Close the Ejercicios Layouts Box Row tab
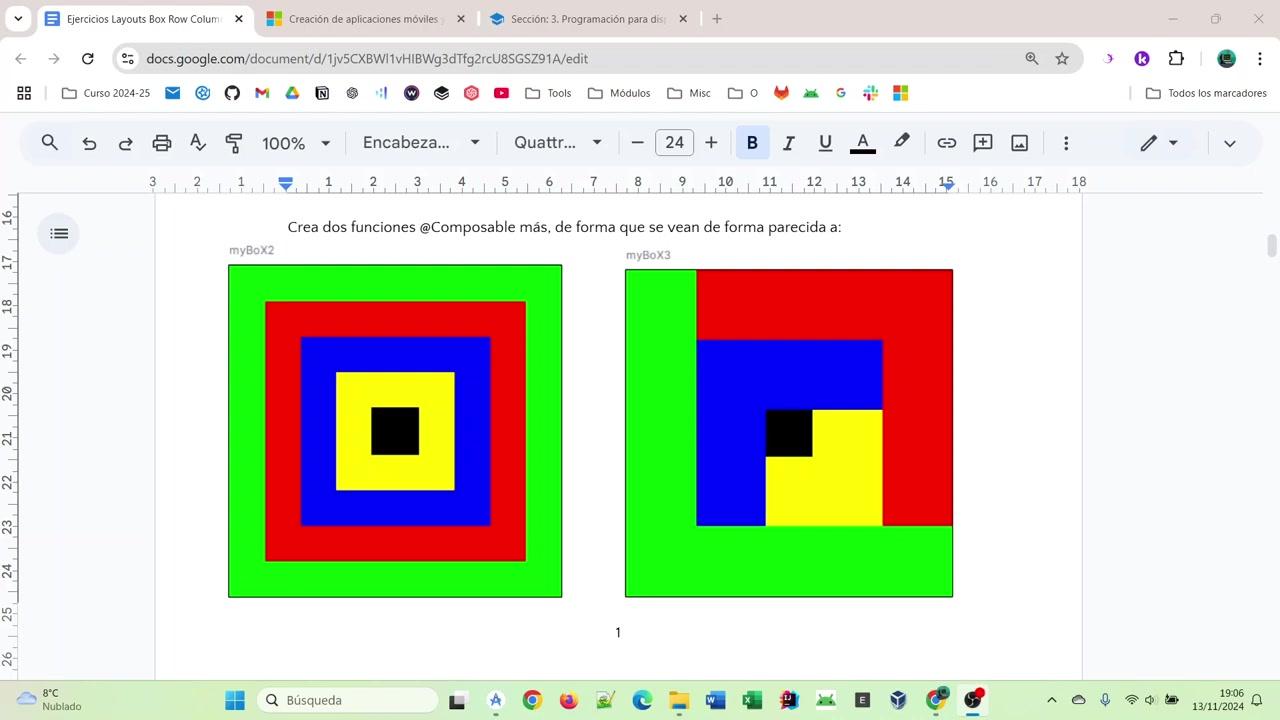Image resolution: width=1280 pixels, height=720 pixels. pyautogui.click(x=239, y=19)
